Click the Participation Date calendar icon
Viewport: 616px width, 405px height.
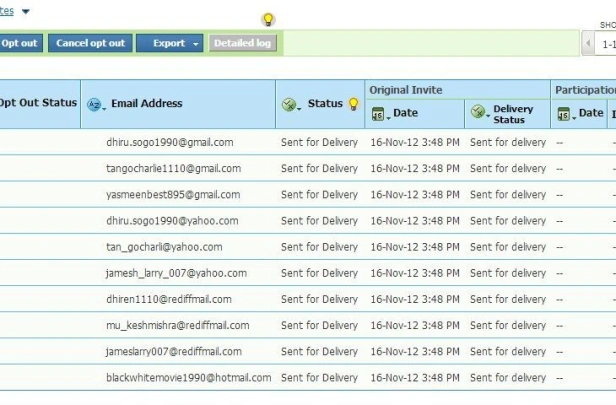564,114
